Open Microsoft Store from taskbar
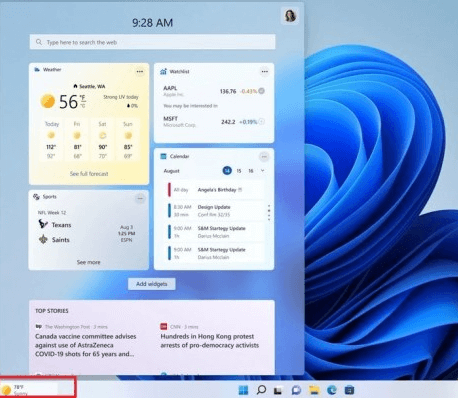This screenshot has width=458, height=400. [x=349, y=390]
